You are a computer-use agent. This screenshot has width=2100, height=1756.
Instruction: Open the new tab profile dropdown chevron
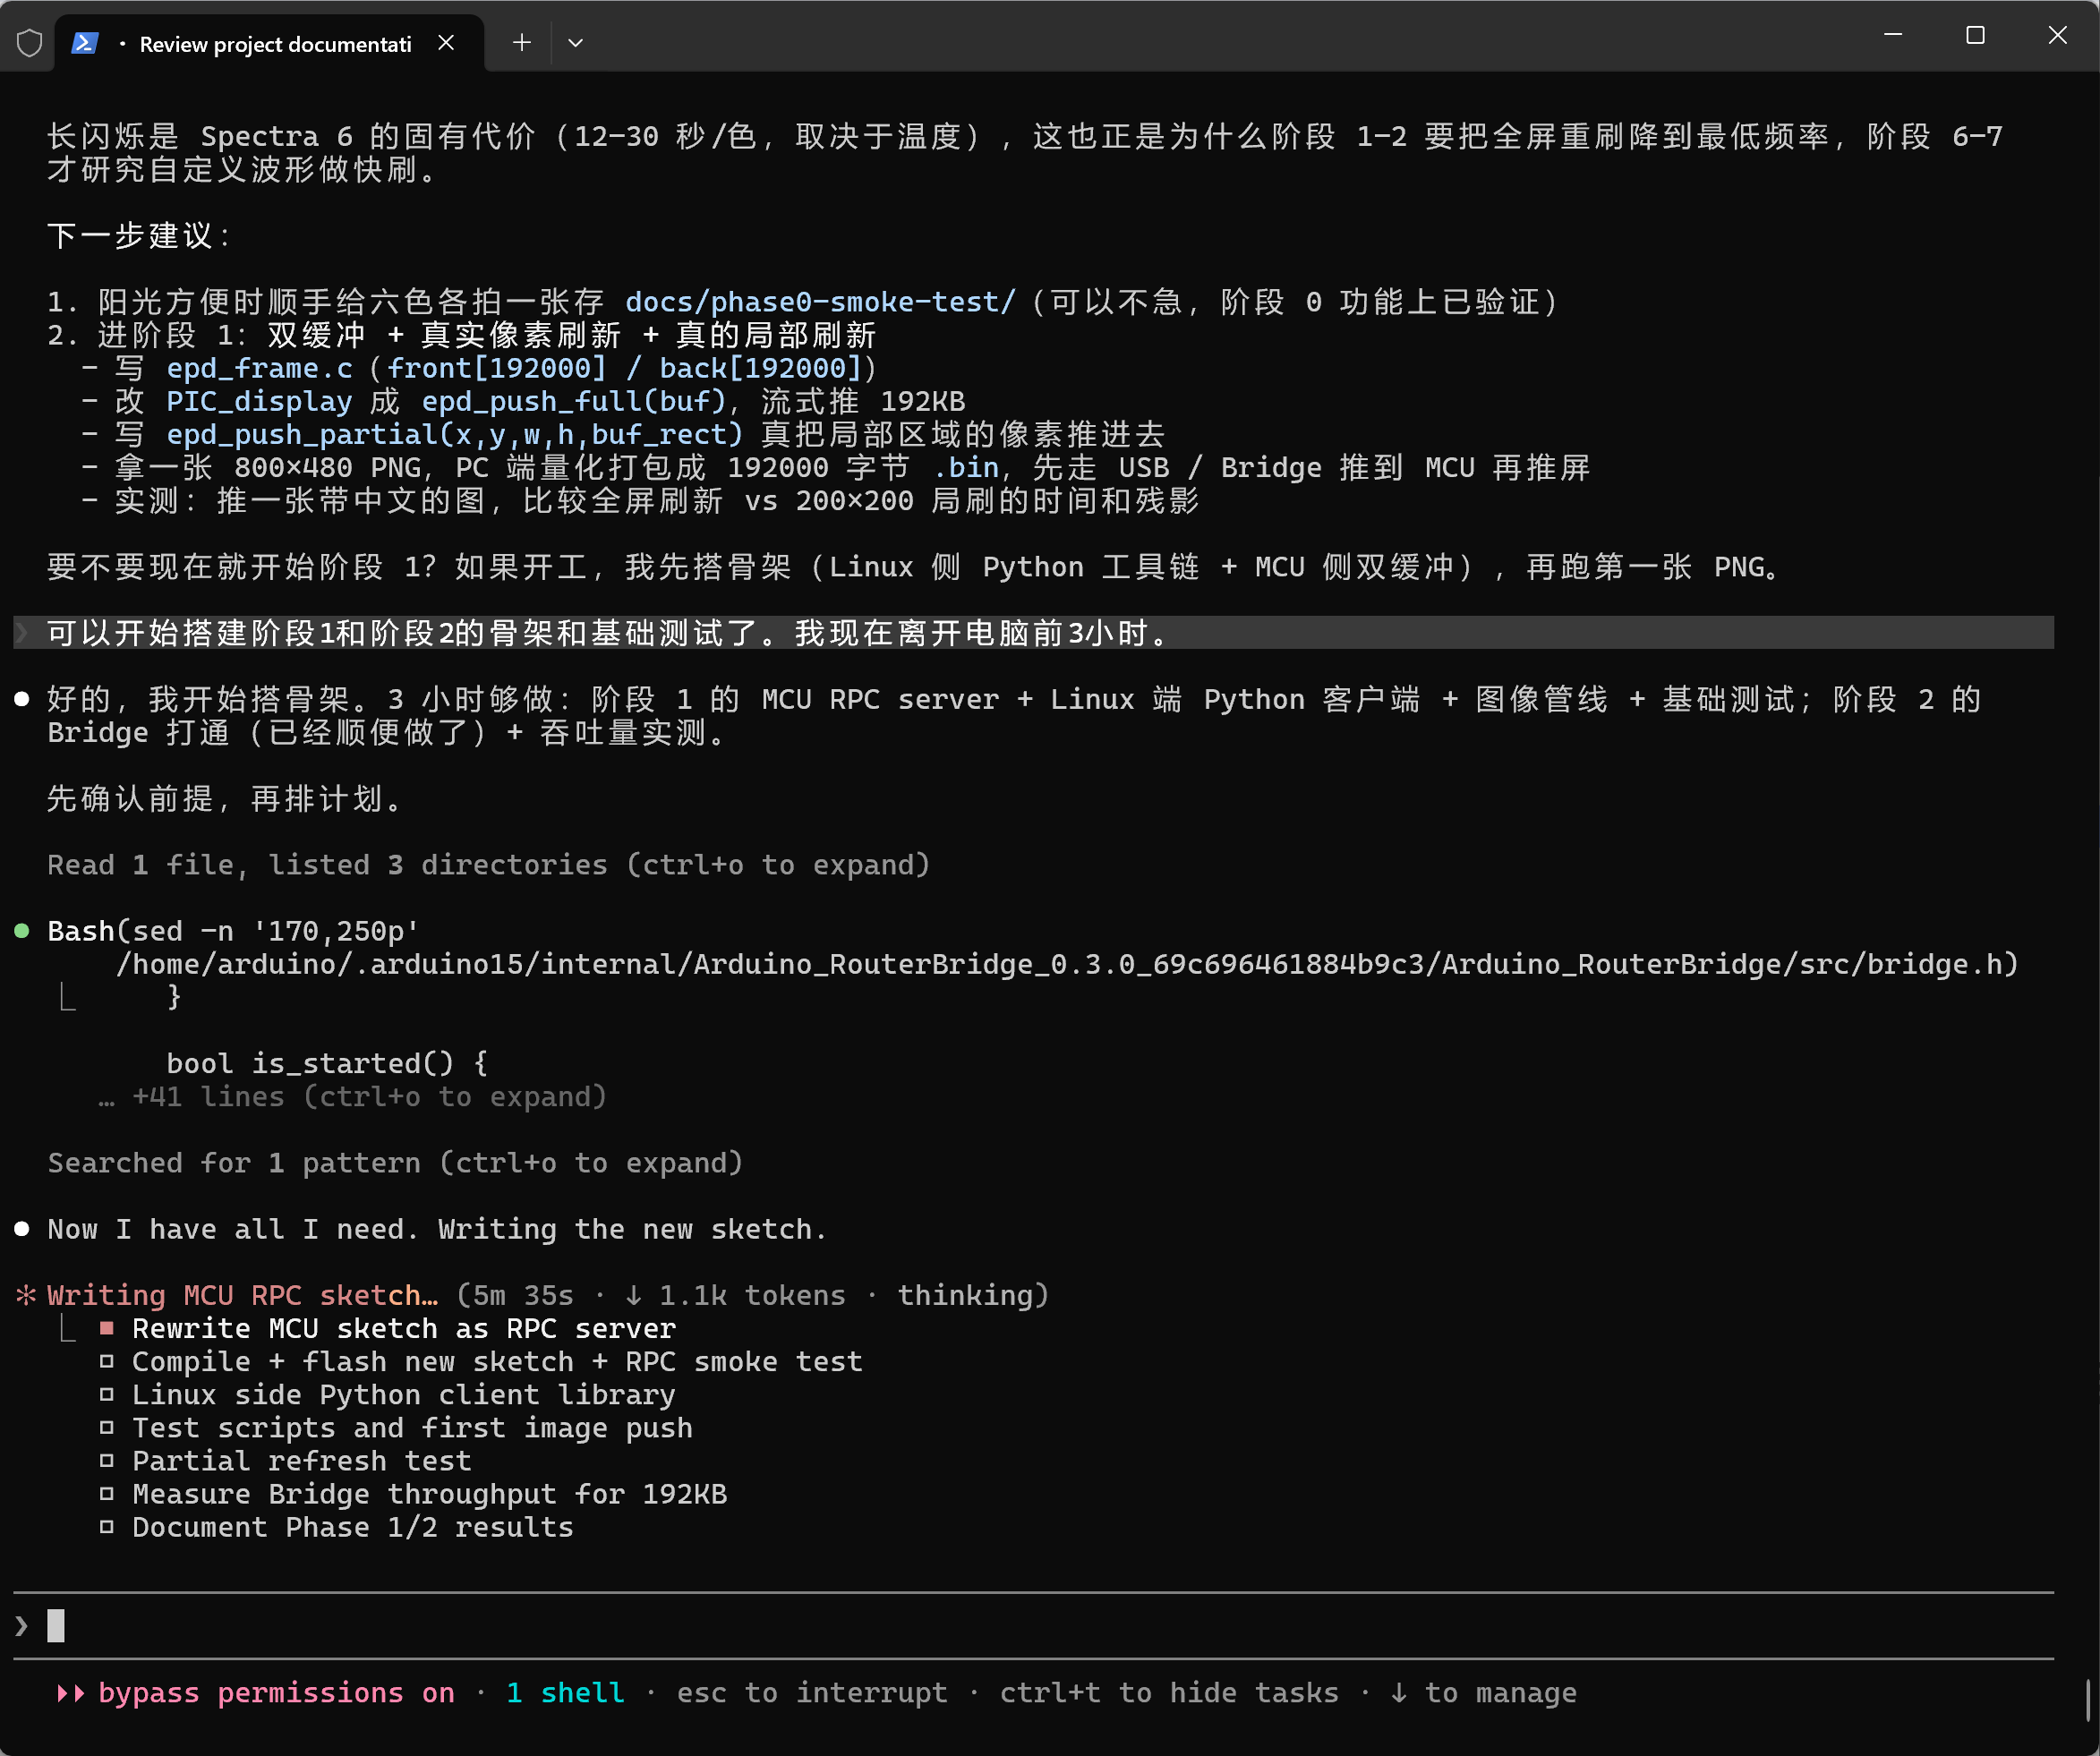click(575, 43)
